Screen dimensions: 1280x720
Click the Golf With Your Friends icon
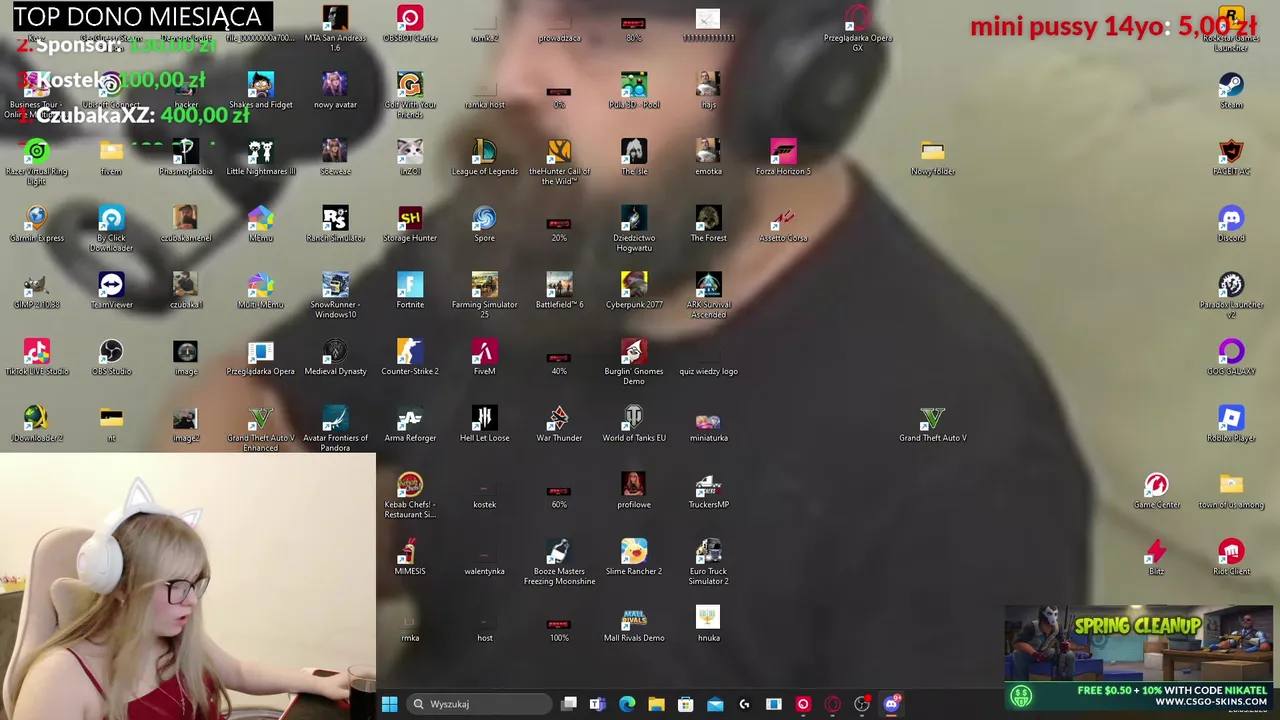(410, 85)
